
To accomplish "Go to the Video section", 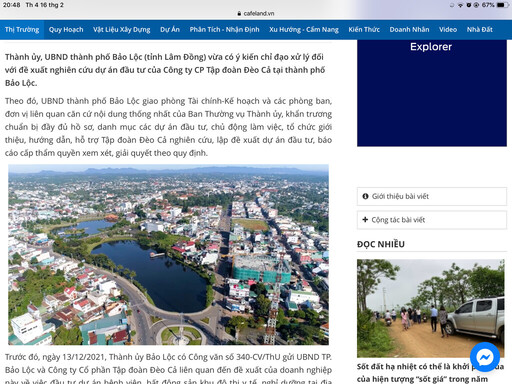I will click(x=448, y=30).
